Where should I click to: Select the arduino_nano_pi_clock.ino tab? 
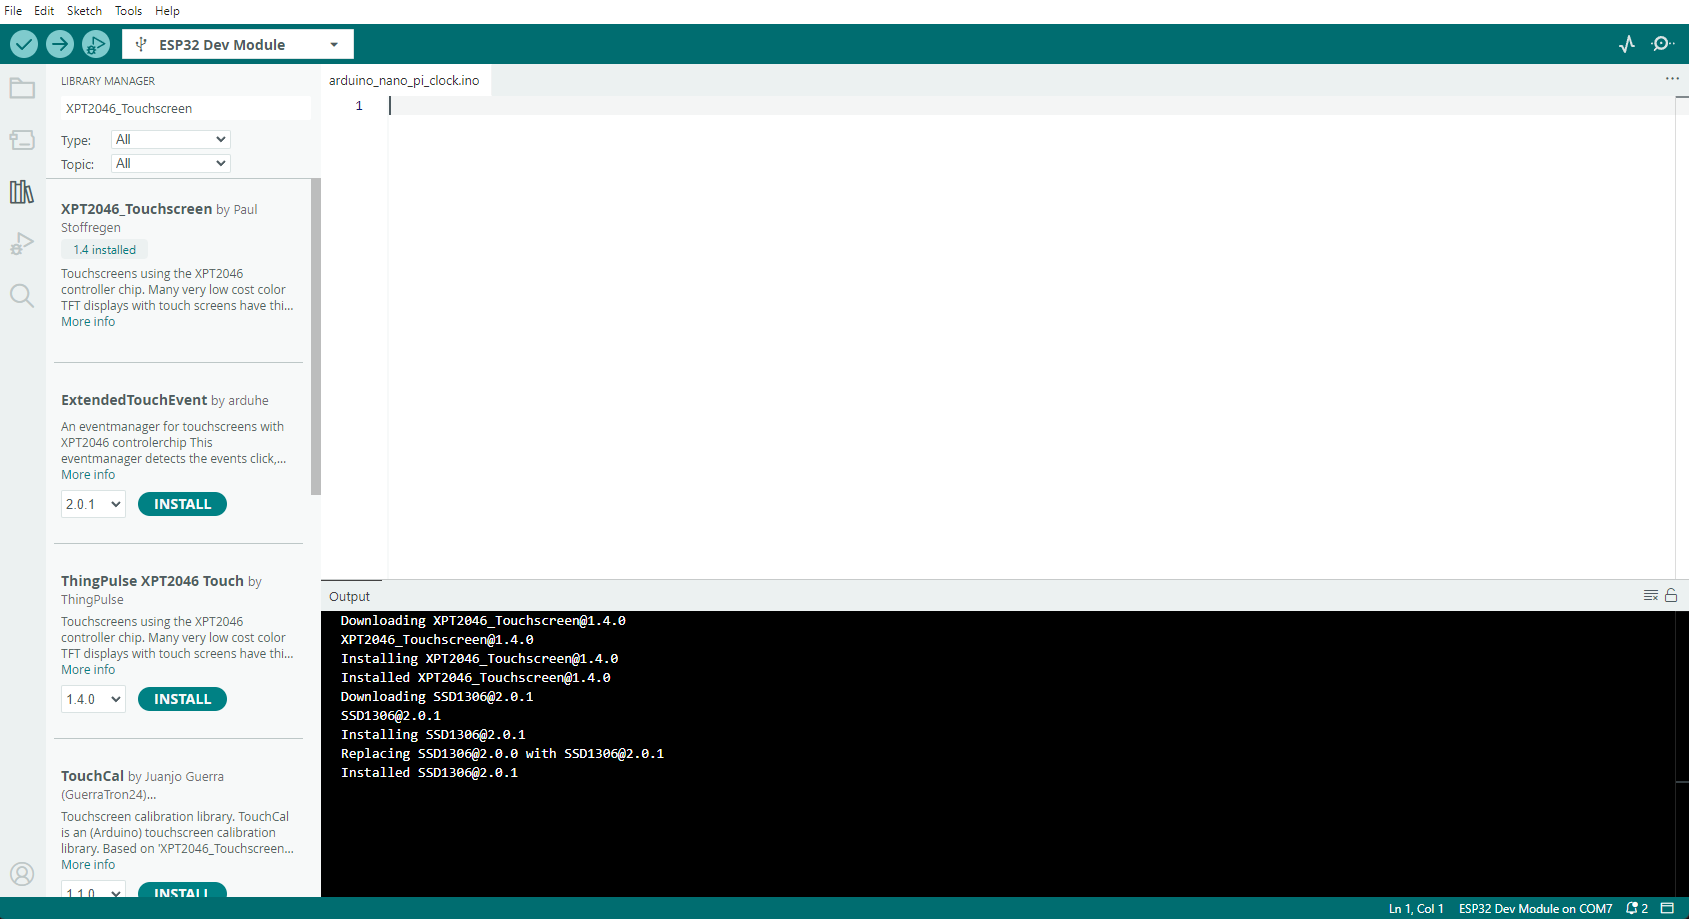(404, 80)
